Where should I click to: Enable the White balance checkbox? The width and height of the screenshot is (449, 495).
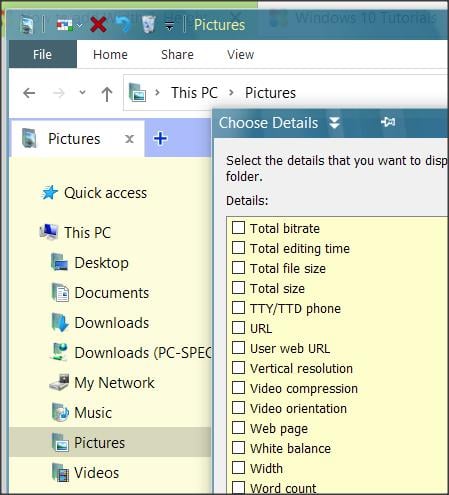pyautogui.click(x=238, y=448)
